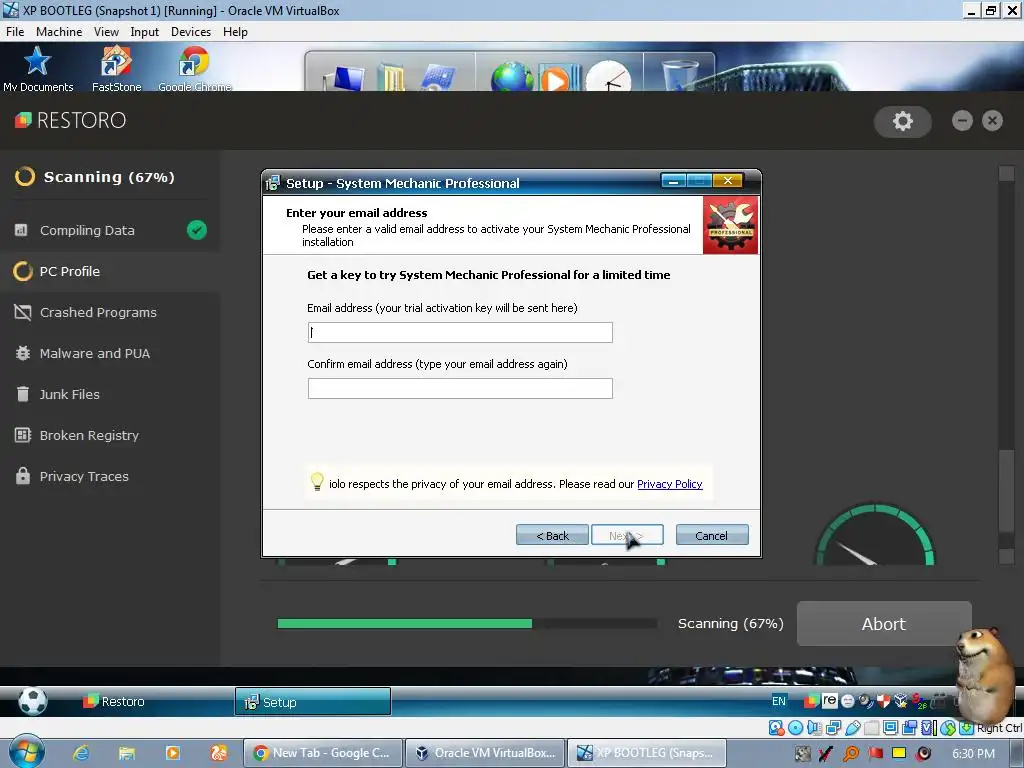Screen dimensions: 1024x768
Task: Switch to Setup in XP taskbar
Action: click(313, 701)
